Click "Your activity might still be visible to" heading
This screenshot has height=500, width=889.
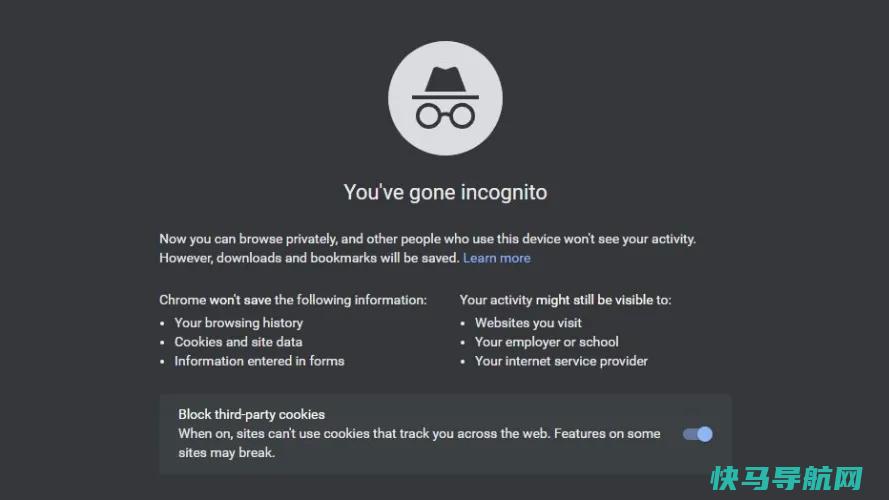coord(565,300)
